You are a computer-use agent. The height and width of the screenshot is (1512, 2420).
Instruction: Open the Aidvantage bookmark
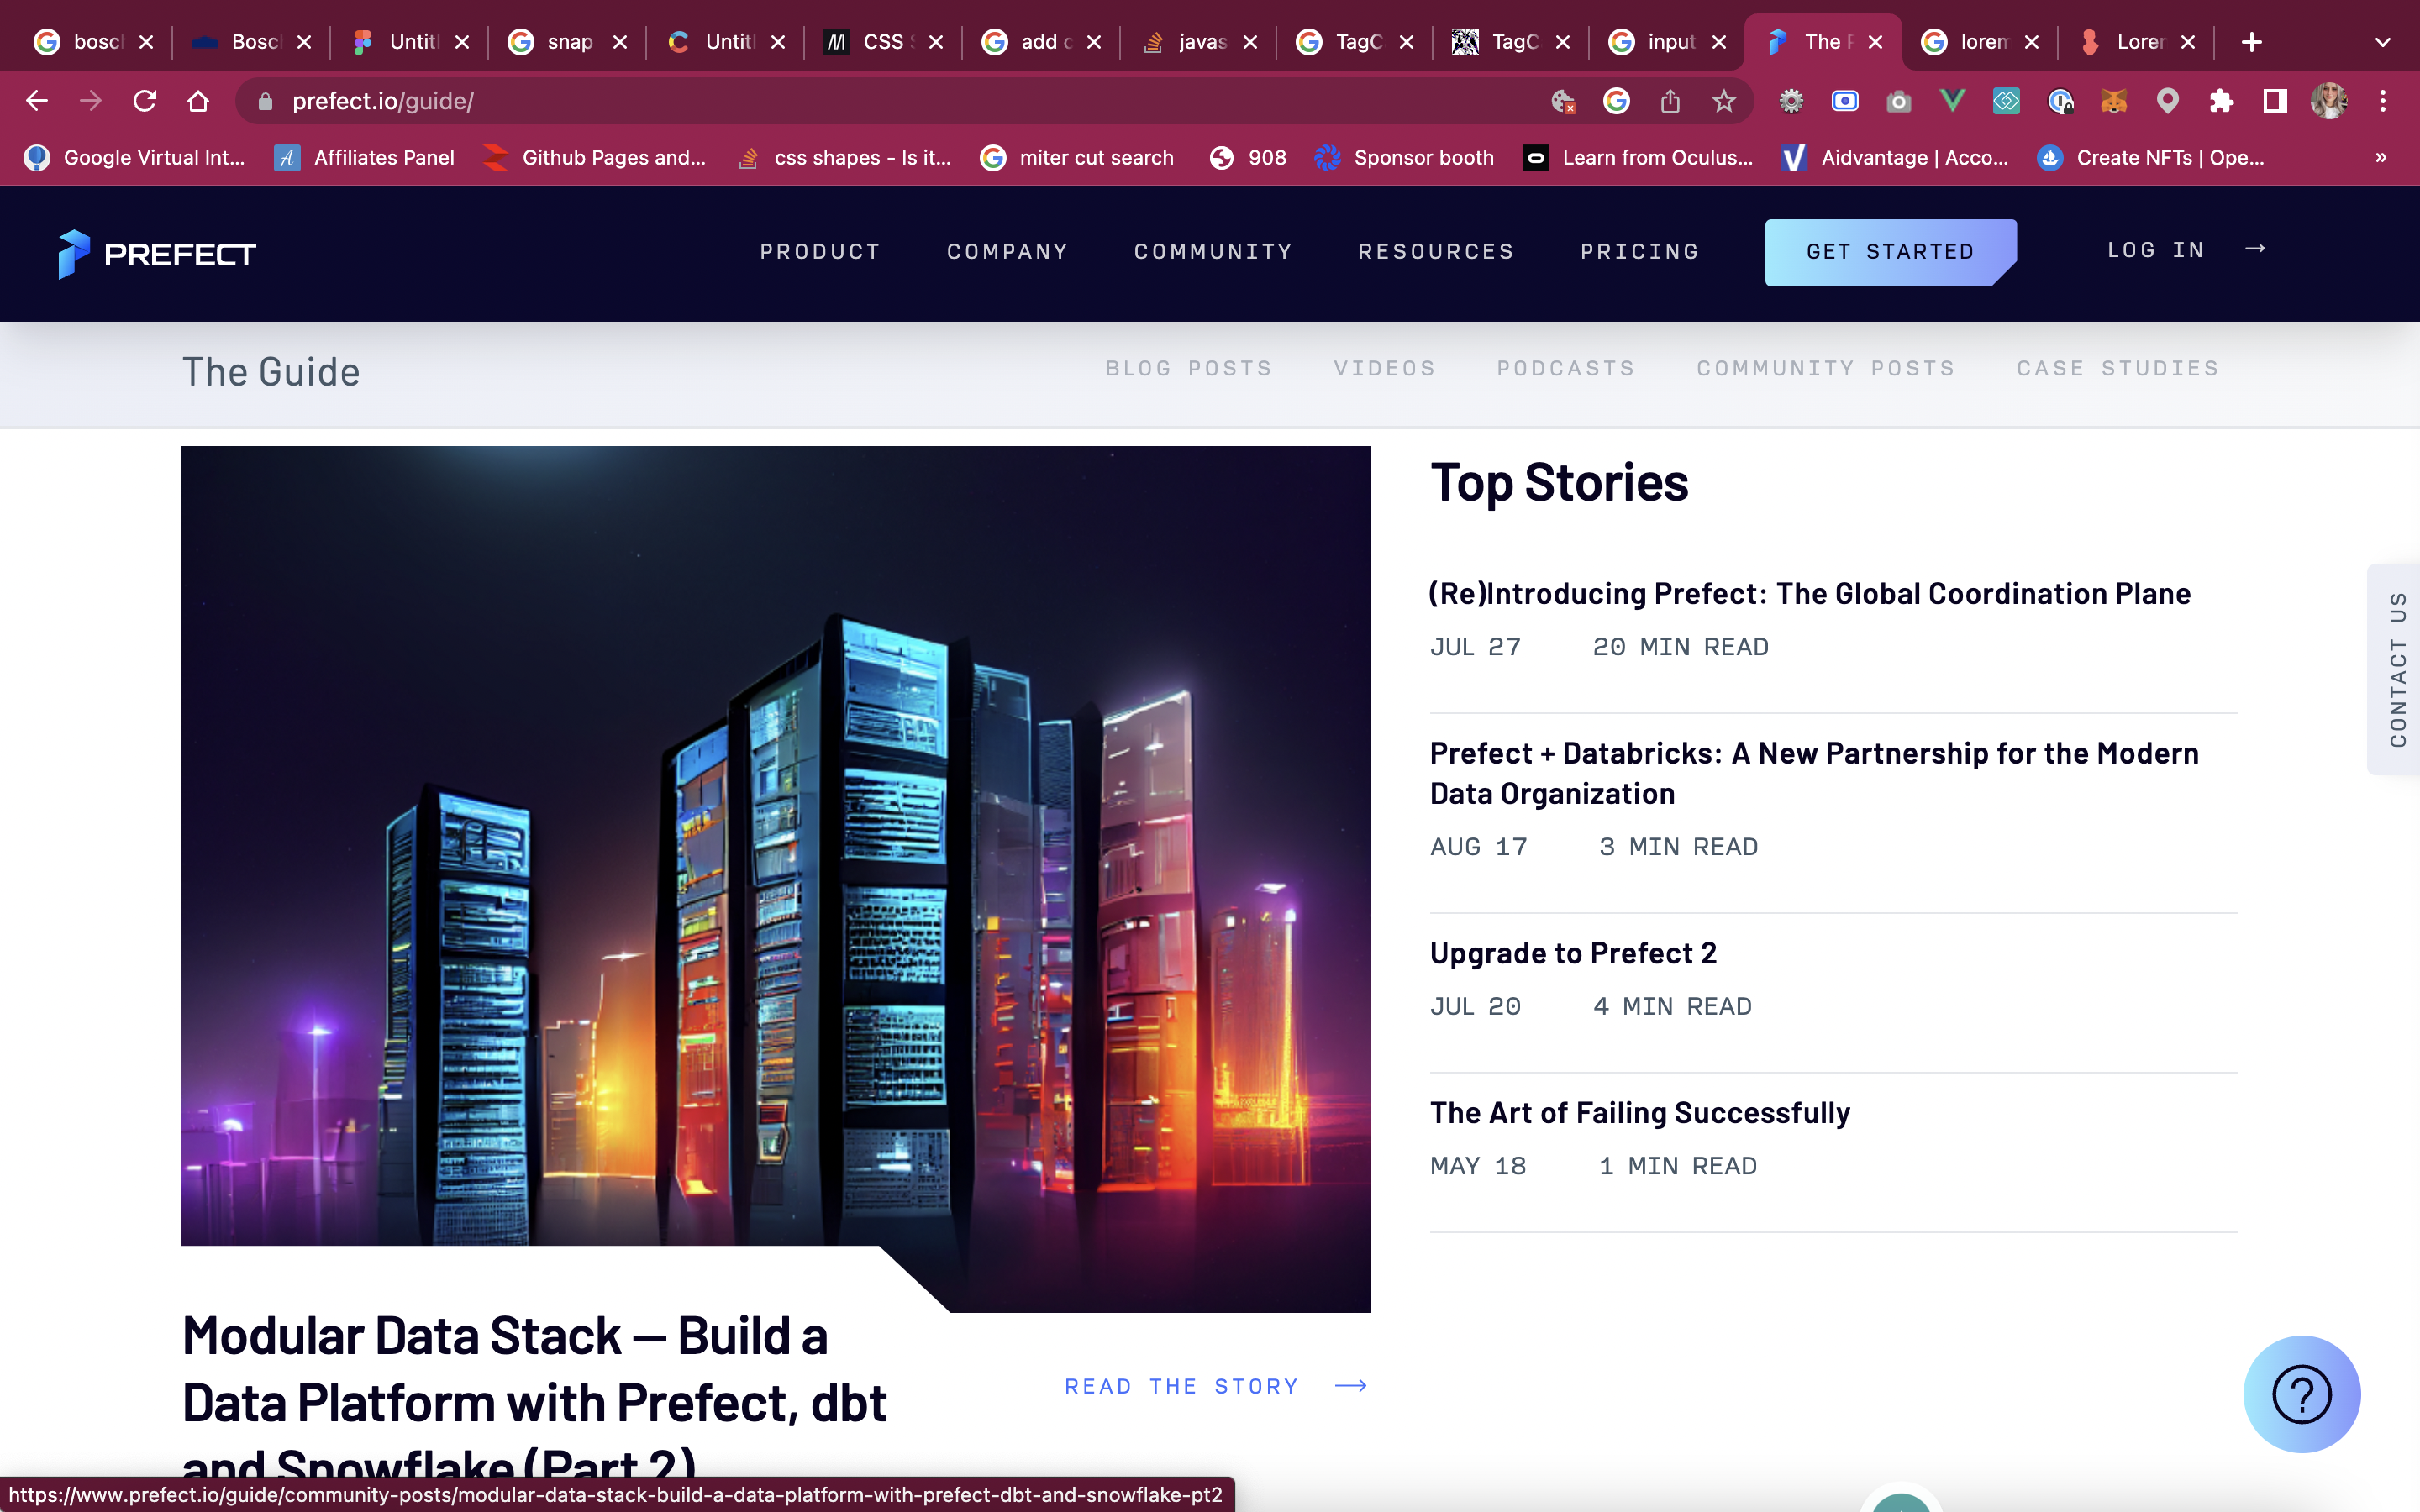pyautogui.click(x=1895, y=158)
